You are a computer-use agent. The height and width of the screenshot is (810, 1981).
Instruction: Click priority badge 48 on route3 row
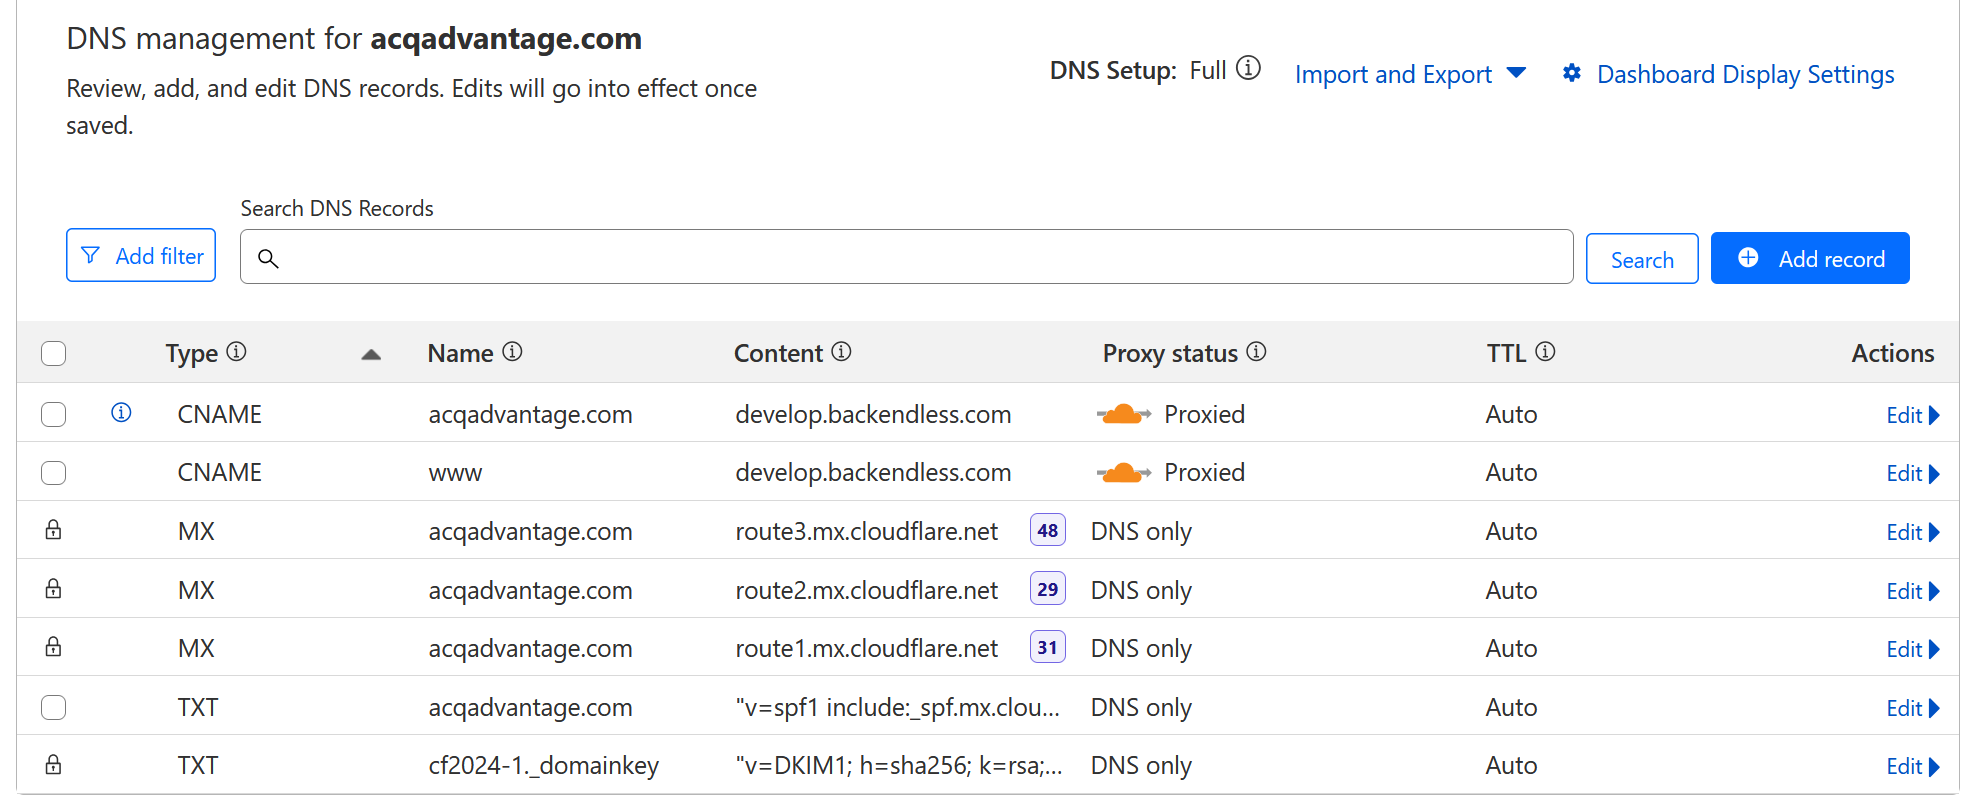point(1047,530)
